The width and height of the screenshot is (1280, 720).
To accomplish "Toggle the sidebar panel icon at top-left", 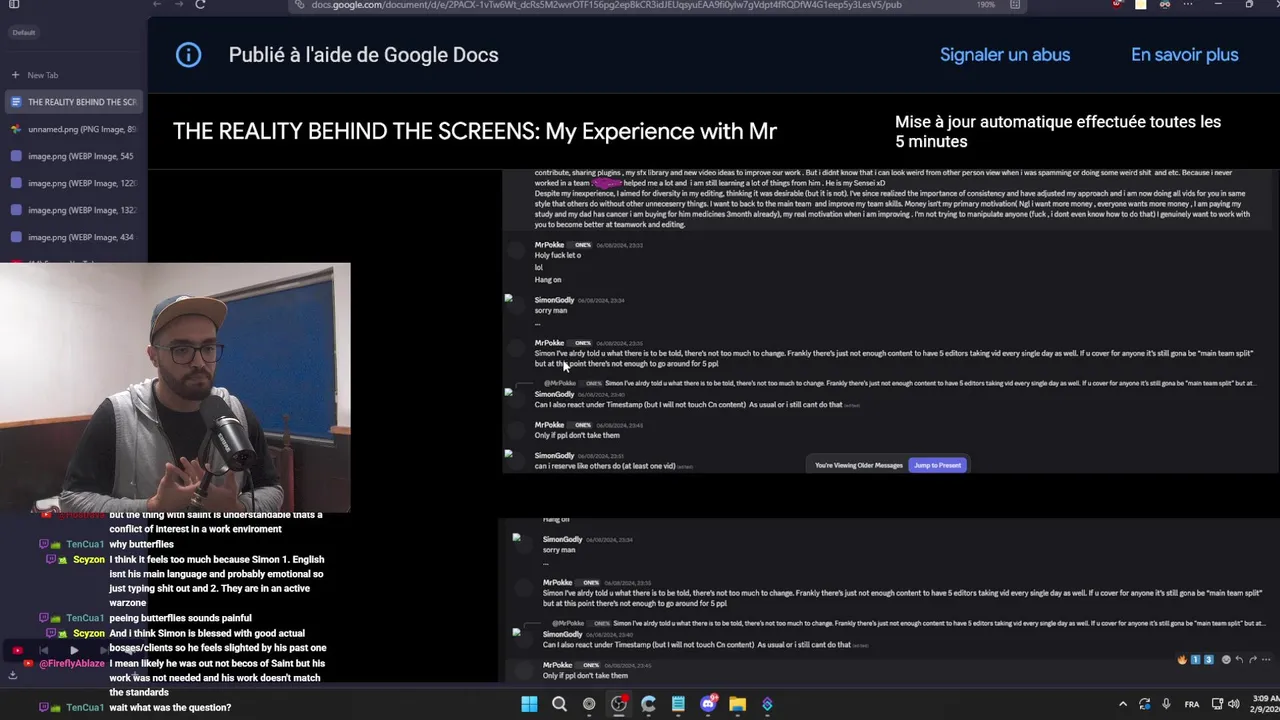I will (x=14, y=5).
